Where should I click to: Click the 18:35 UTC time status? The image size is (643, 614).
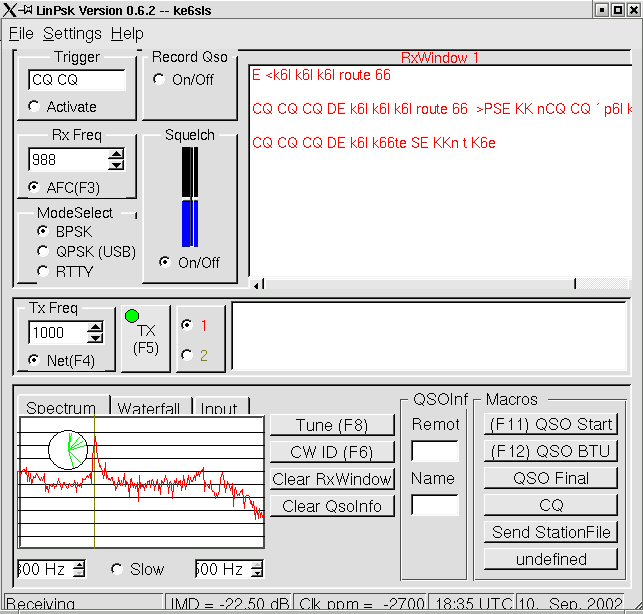point(472,603)
